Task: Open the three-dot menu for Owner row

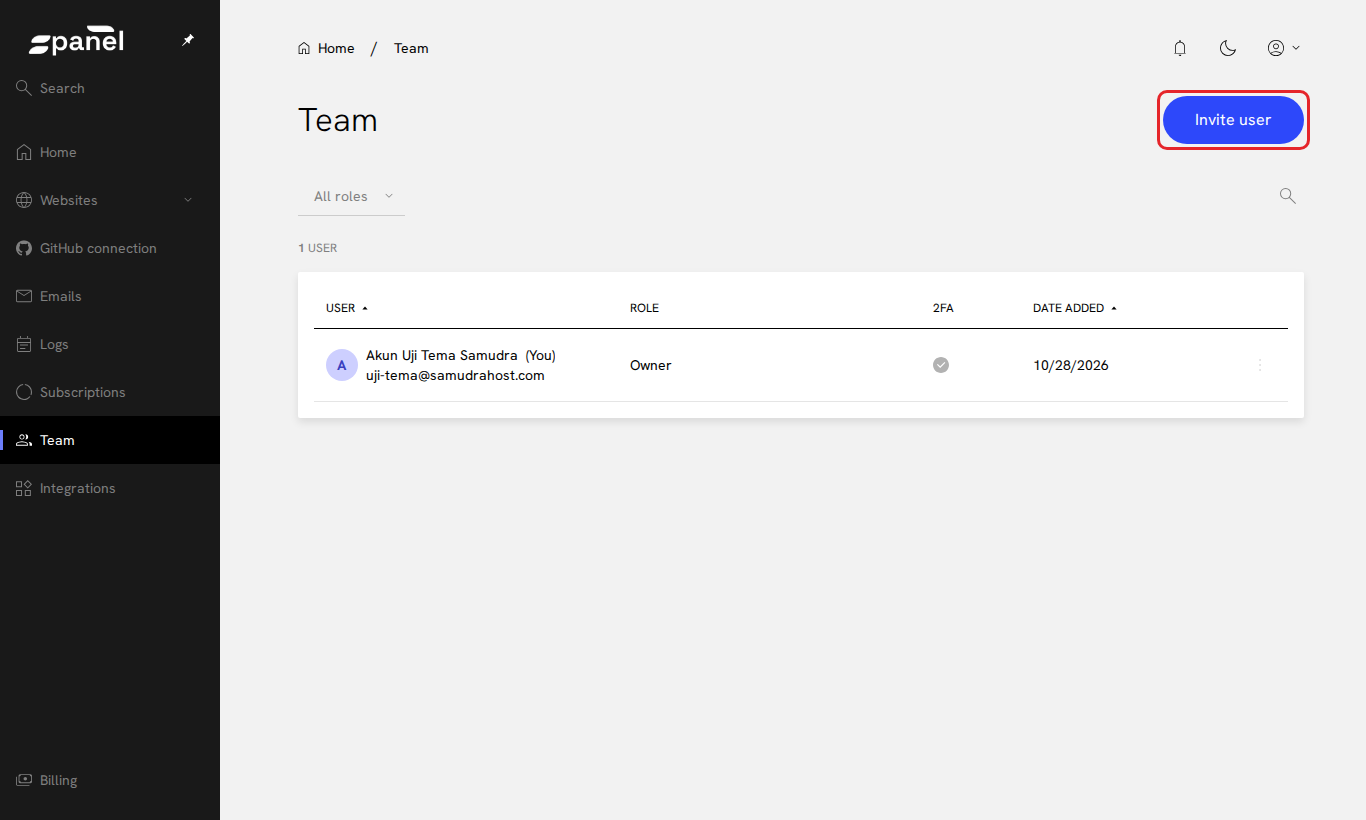Action: coord(1260,365)
